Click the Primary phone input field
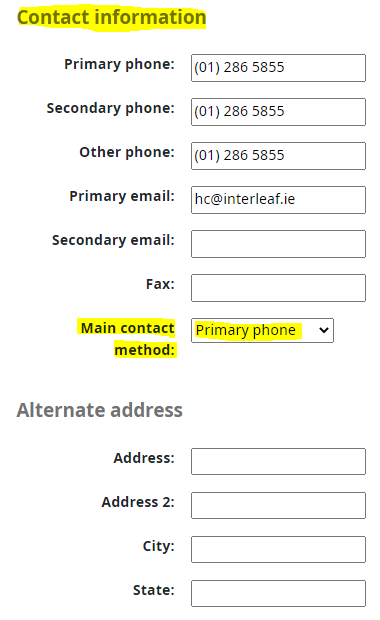Image resolution: width=380 pixels, height=620 pixels. [278, 68]
